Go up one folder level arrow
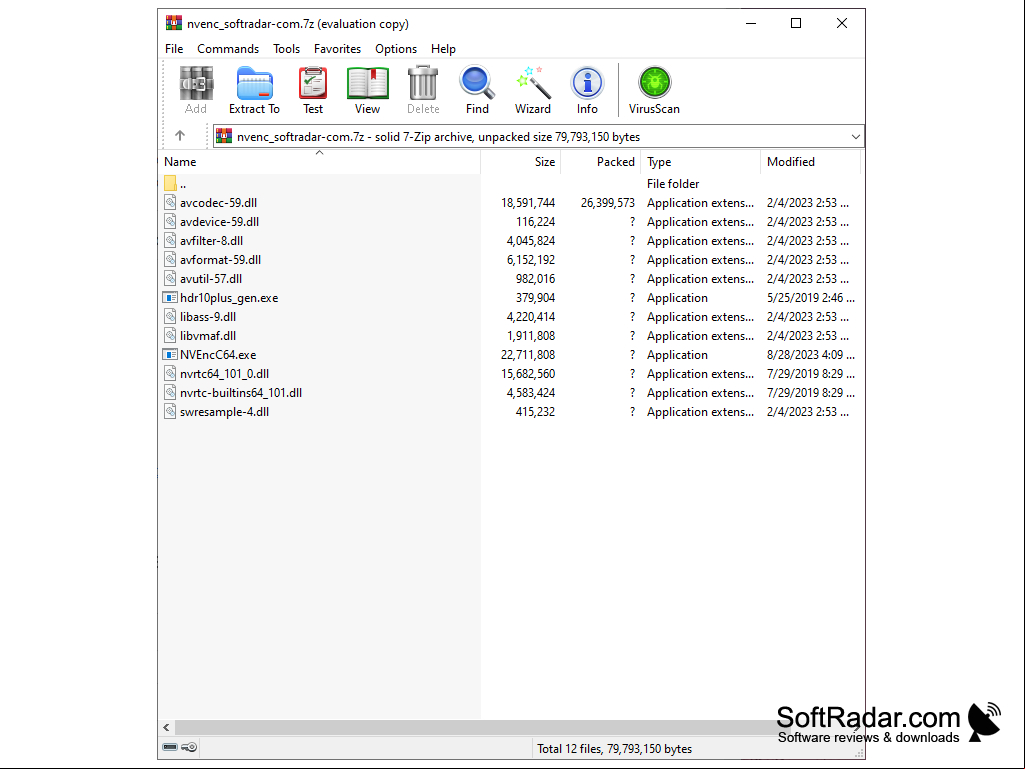 tap(180, 135)
